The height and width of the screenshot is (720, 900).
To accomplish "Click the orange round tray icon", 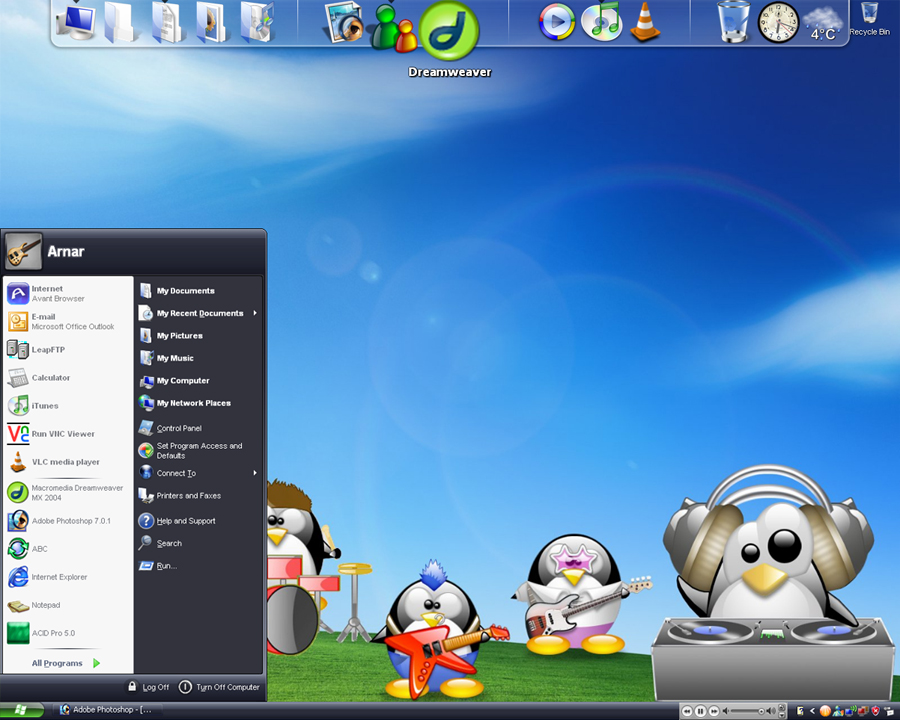I will coord(825,711).
